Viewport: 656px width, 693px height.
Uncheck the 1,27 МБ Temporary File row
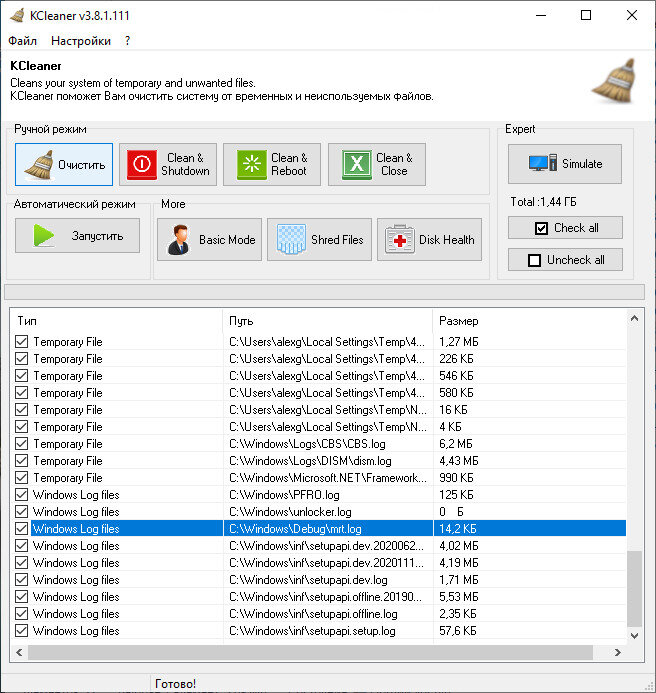coord(21,342)
